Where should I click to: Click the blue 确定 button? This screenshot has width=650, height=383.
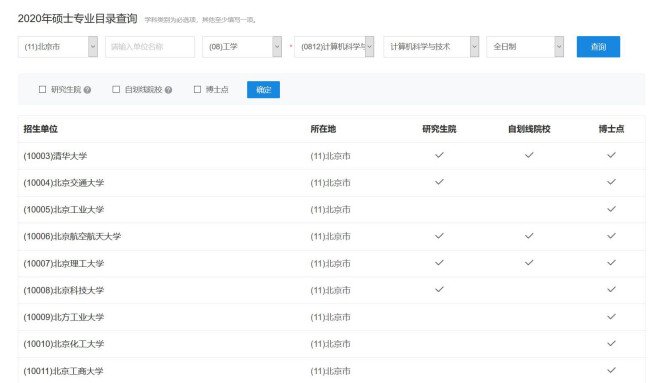coord(263,90)
